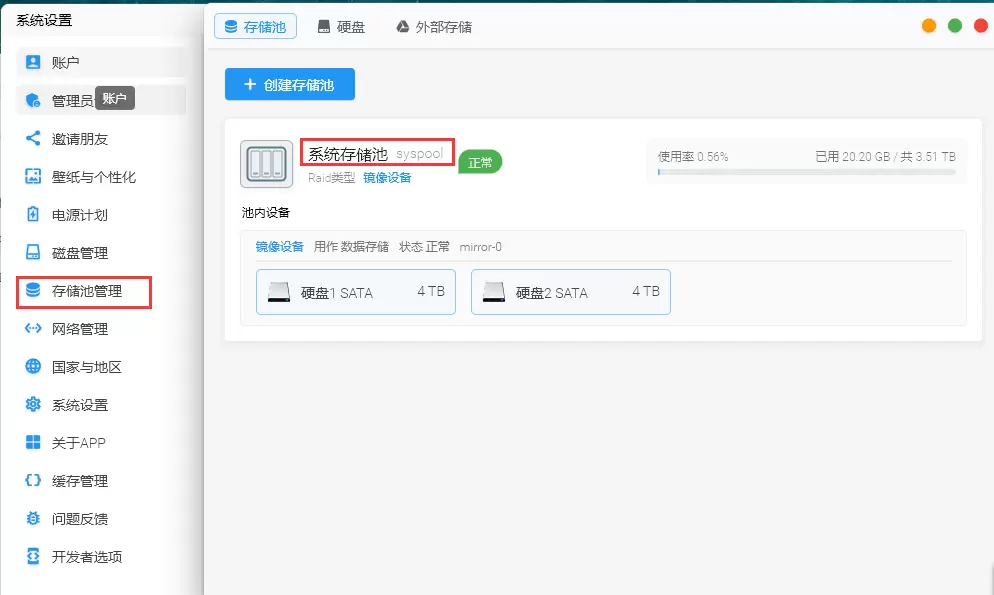Select 邀请朋友 in the sidebar
The width and height of the screenshot is (994, 595).
click(x=101, y=138)
